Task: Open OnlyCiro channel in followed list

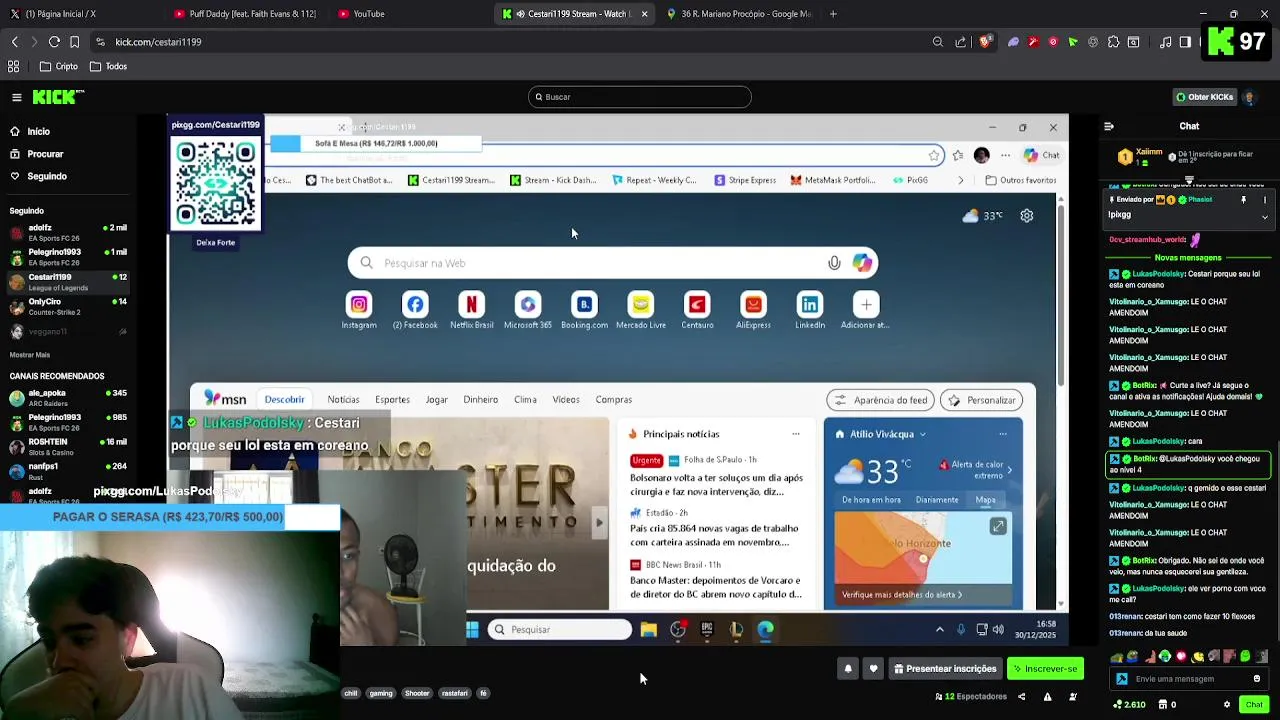Action: pos(68,306)
